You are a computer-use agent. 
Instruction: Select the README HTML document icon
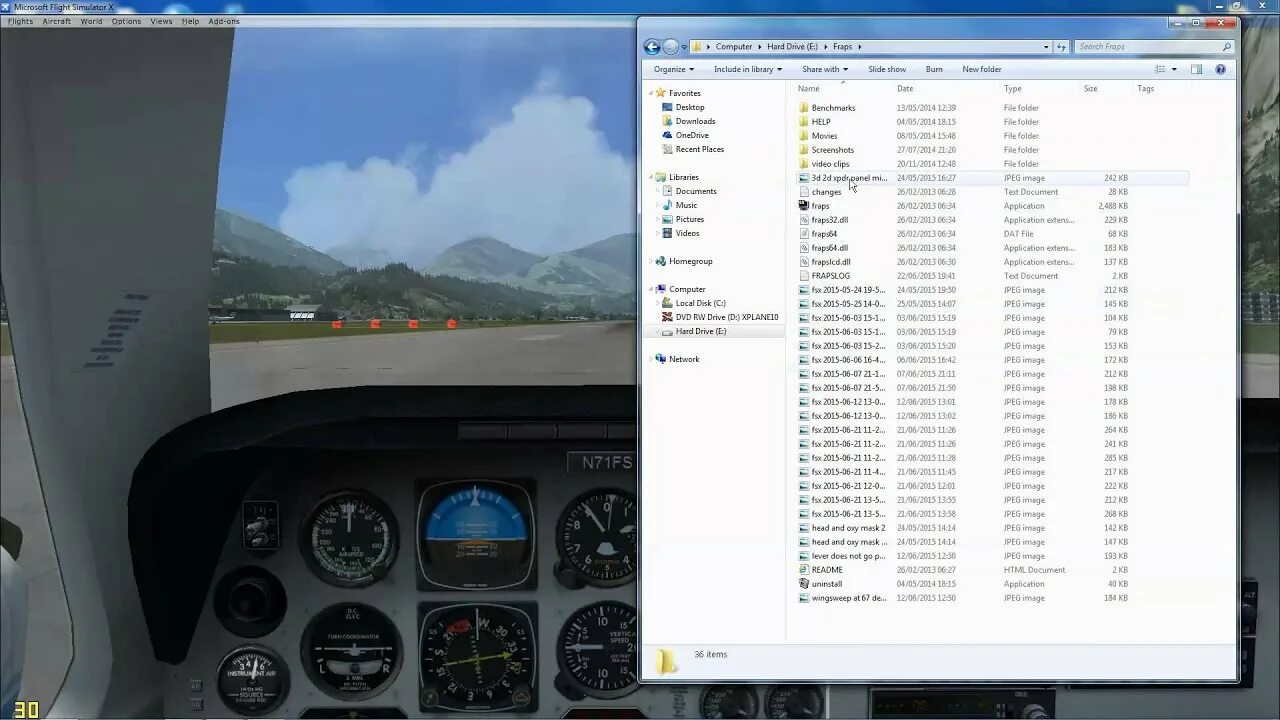coord(804,569)
